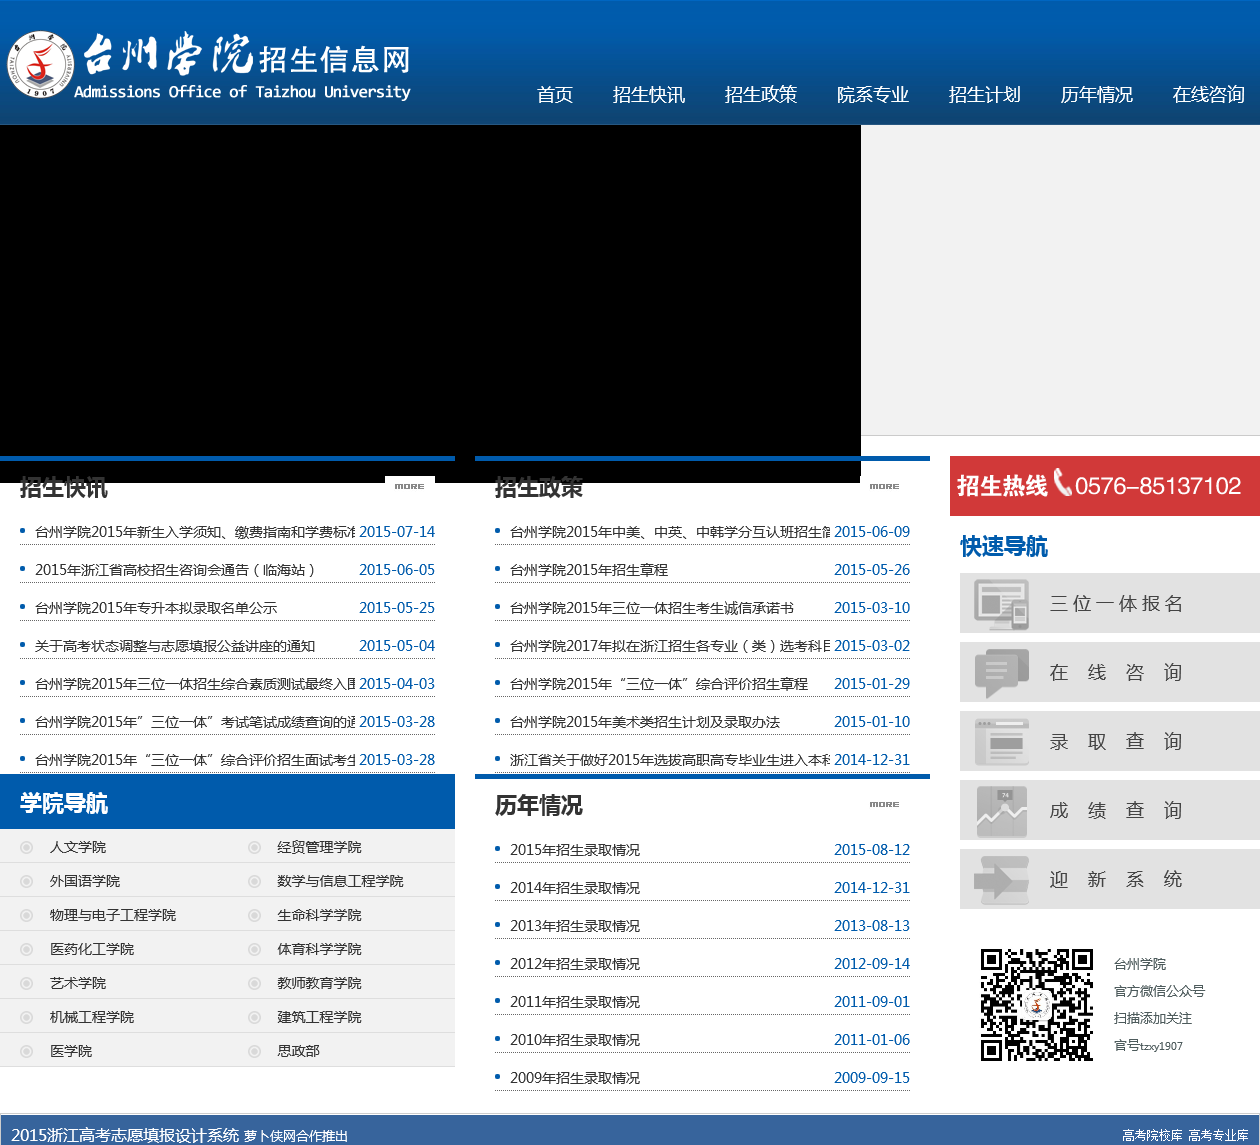This screenshot has height=1145, width=1260.
Task: Click the phone icon in 招生热线 banner
Action: (x=1062, y=483)
